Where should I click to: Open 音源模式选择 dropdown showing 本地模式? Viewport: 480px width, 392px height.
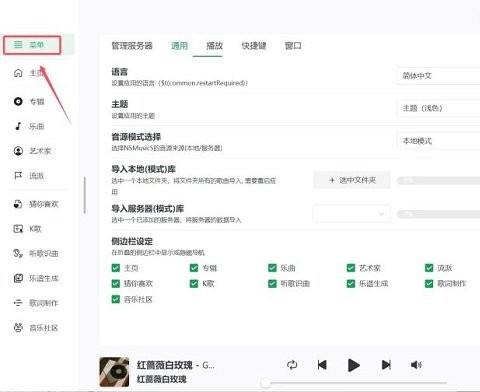(438, 141)
